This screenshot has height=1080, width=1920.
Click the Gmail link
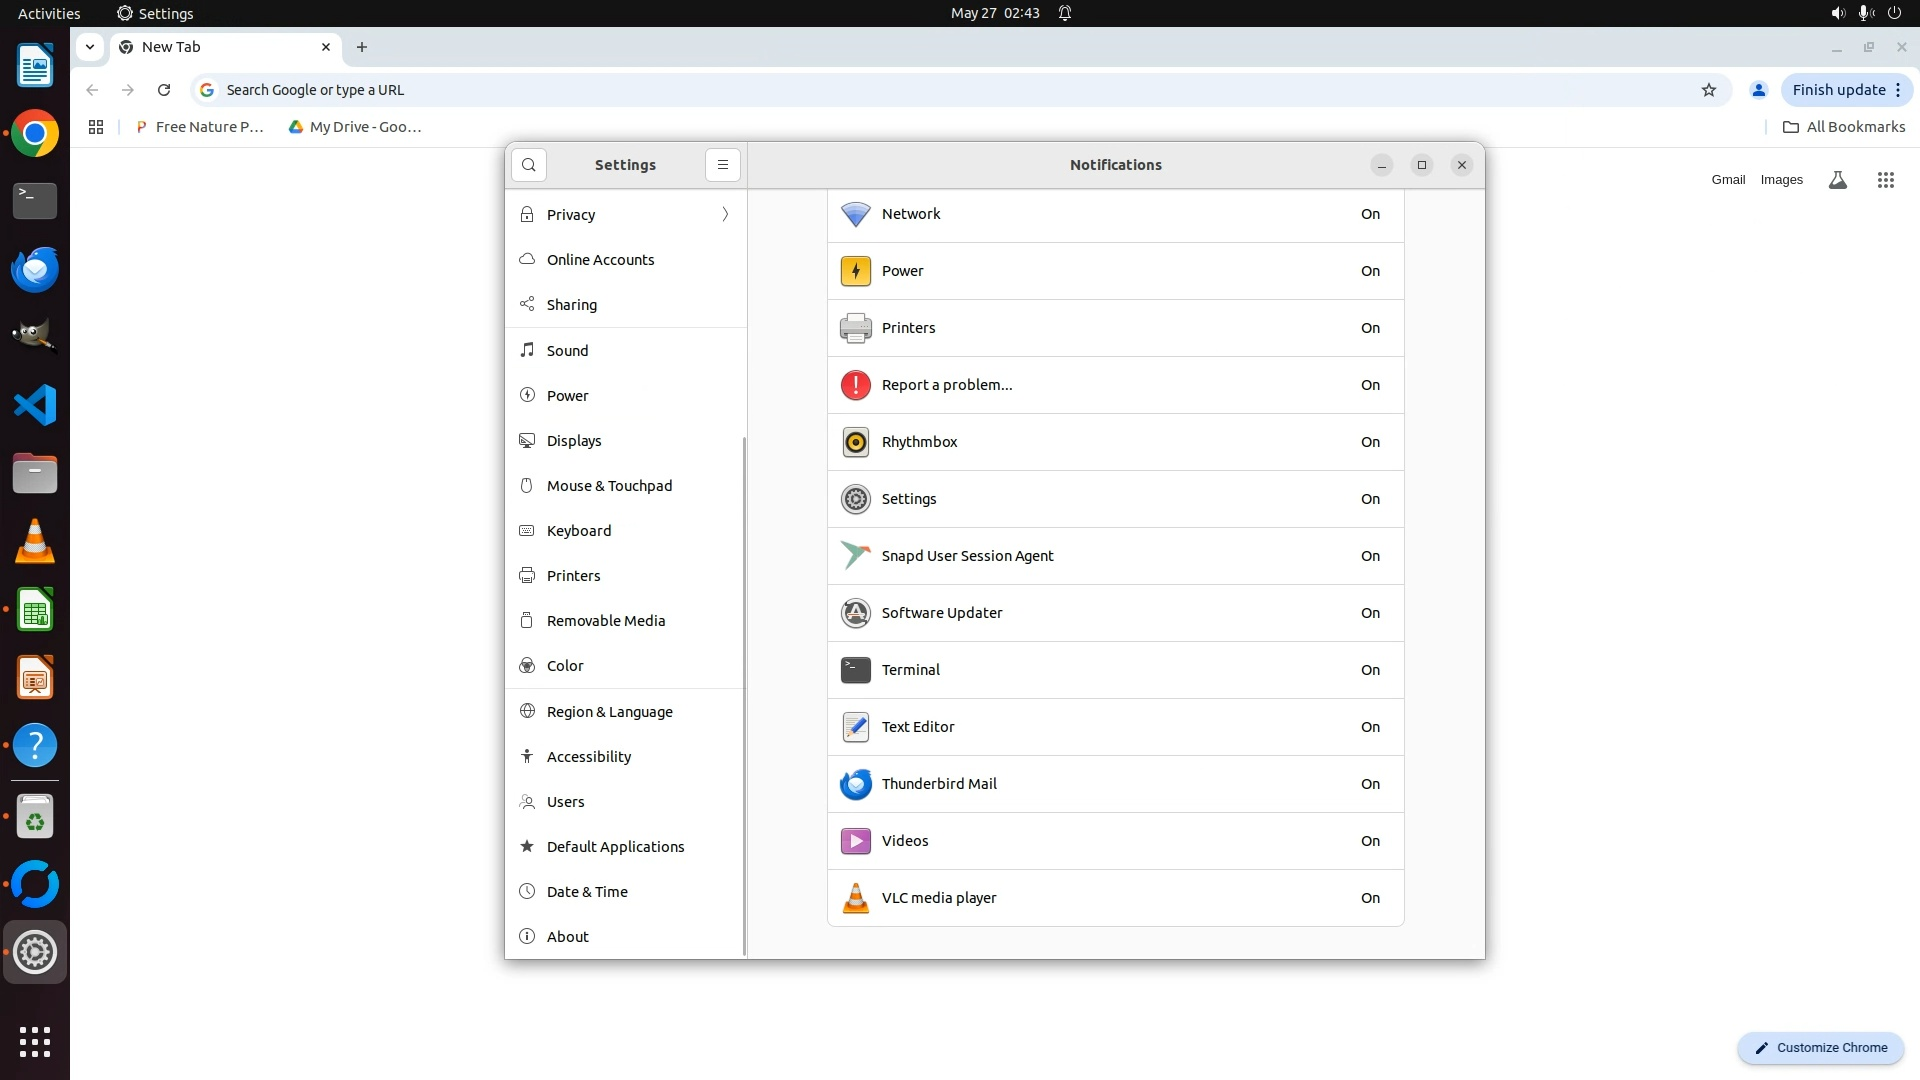pos(1727,180)
